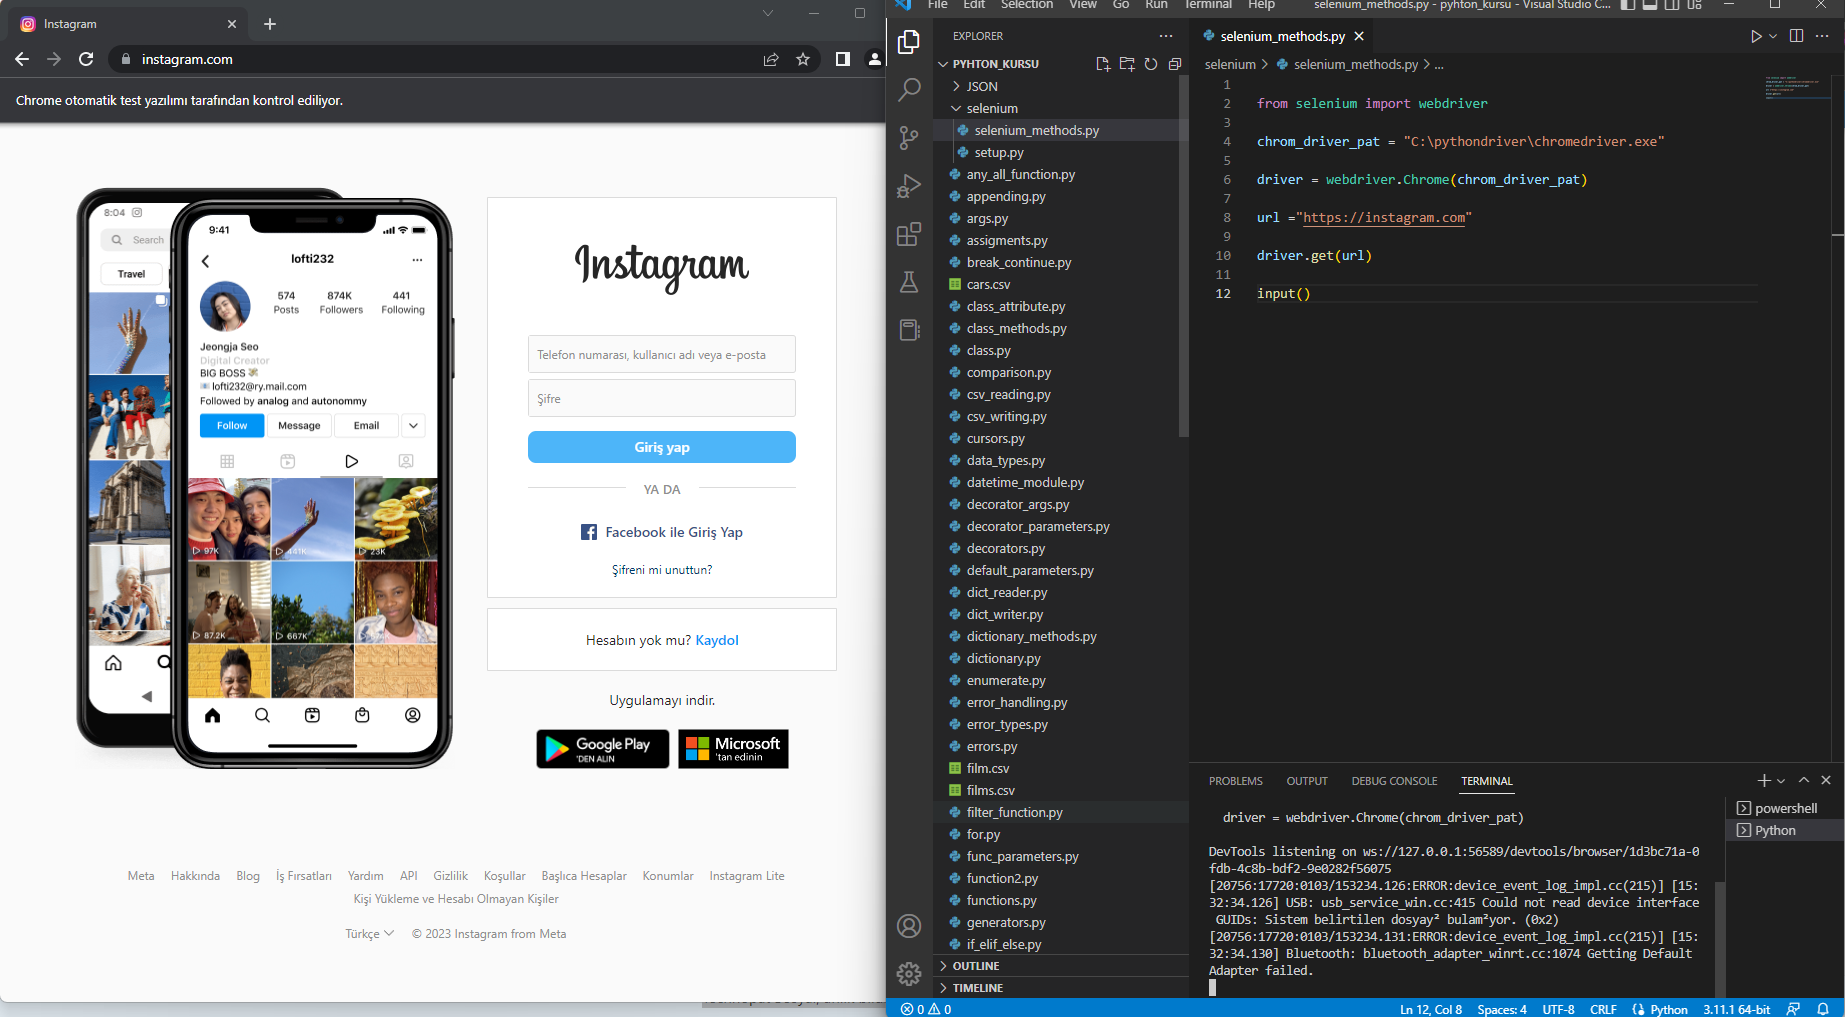Open notifications bell in status bar
Image resolution: width=1845 pixels, height=1017 pixels.
pos(1823,1009)
